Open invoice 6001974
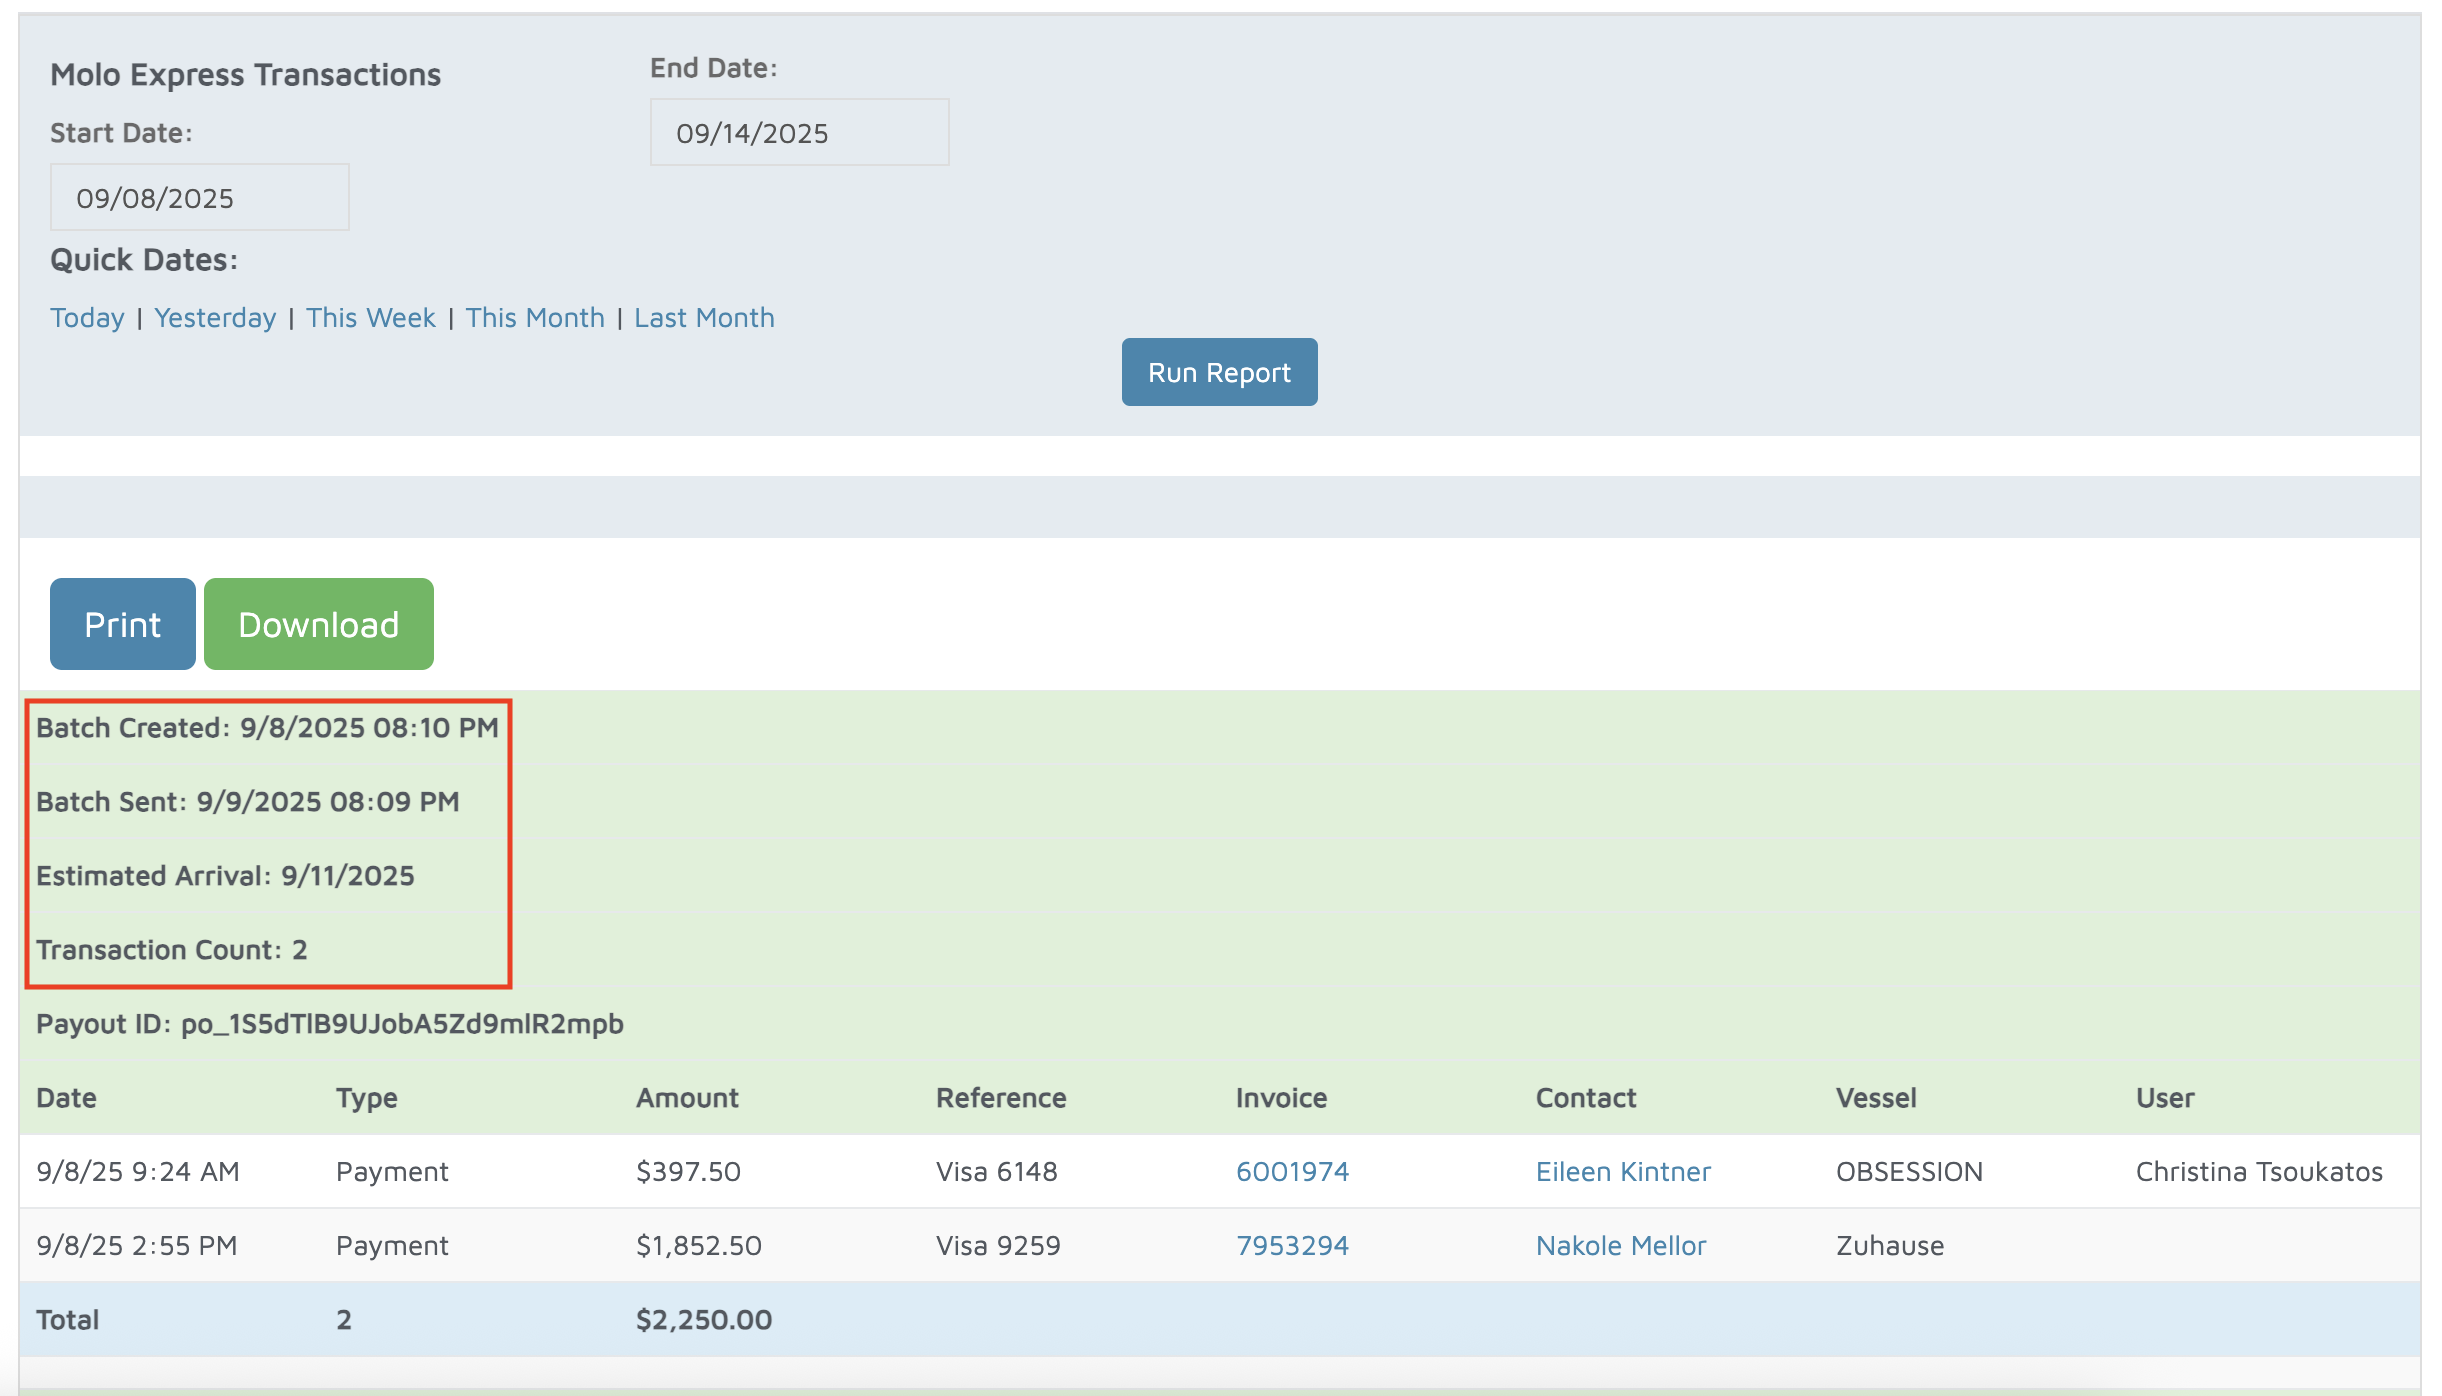The height and width of the screenshot is (1396, 2442). pyautogui.click(x=1292, y=1171)
